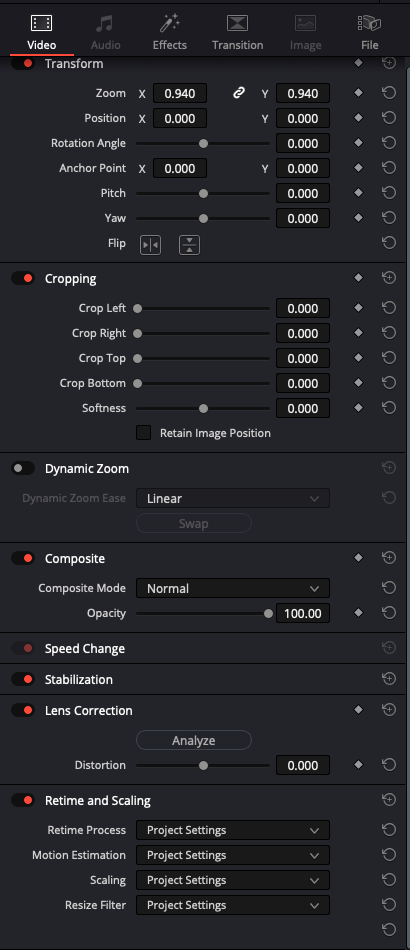The image size is (410, 950).
Task: Expand the Speed Change section
Action: 85,648
